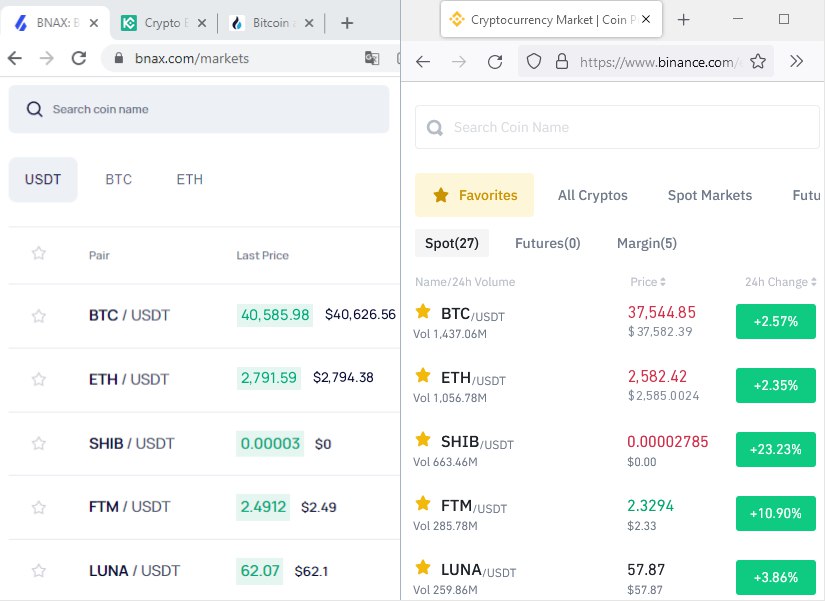Sort the Binance list by Price
Screen dimensions: 825x601
(648, 282)
